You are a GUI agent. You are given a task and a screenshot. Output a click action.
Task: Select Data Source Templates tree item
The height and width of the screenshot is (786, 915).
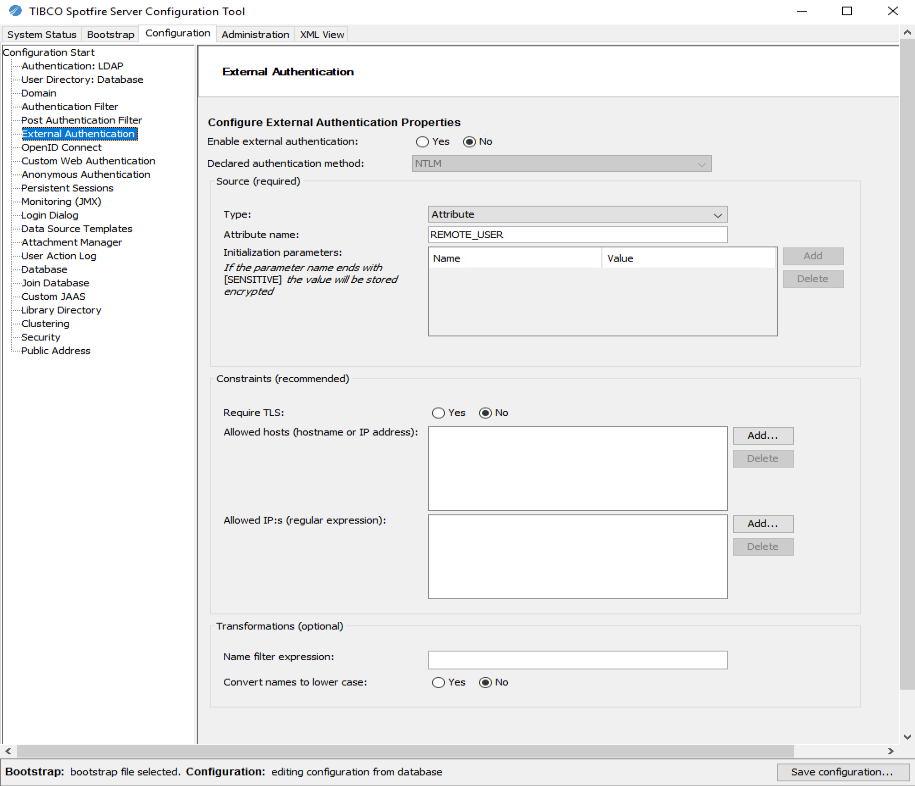[x=77, y=229]
